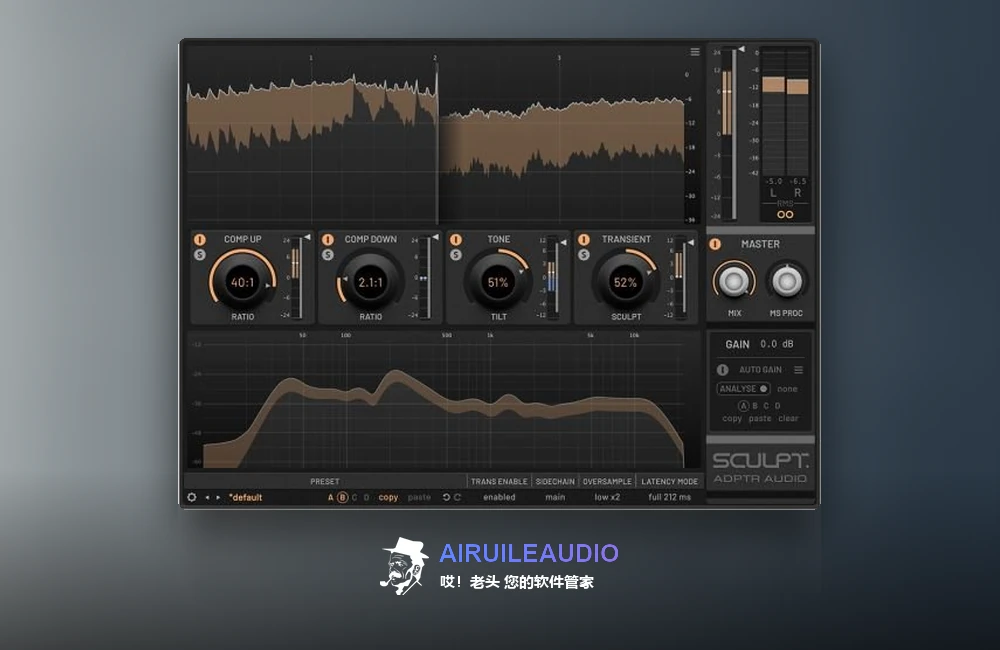Open the hamburger menu above the waveform display
Viewport: 1000px width, 650px height.
695,52
